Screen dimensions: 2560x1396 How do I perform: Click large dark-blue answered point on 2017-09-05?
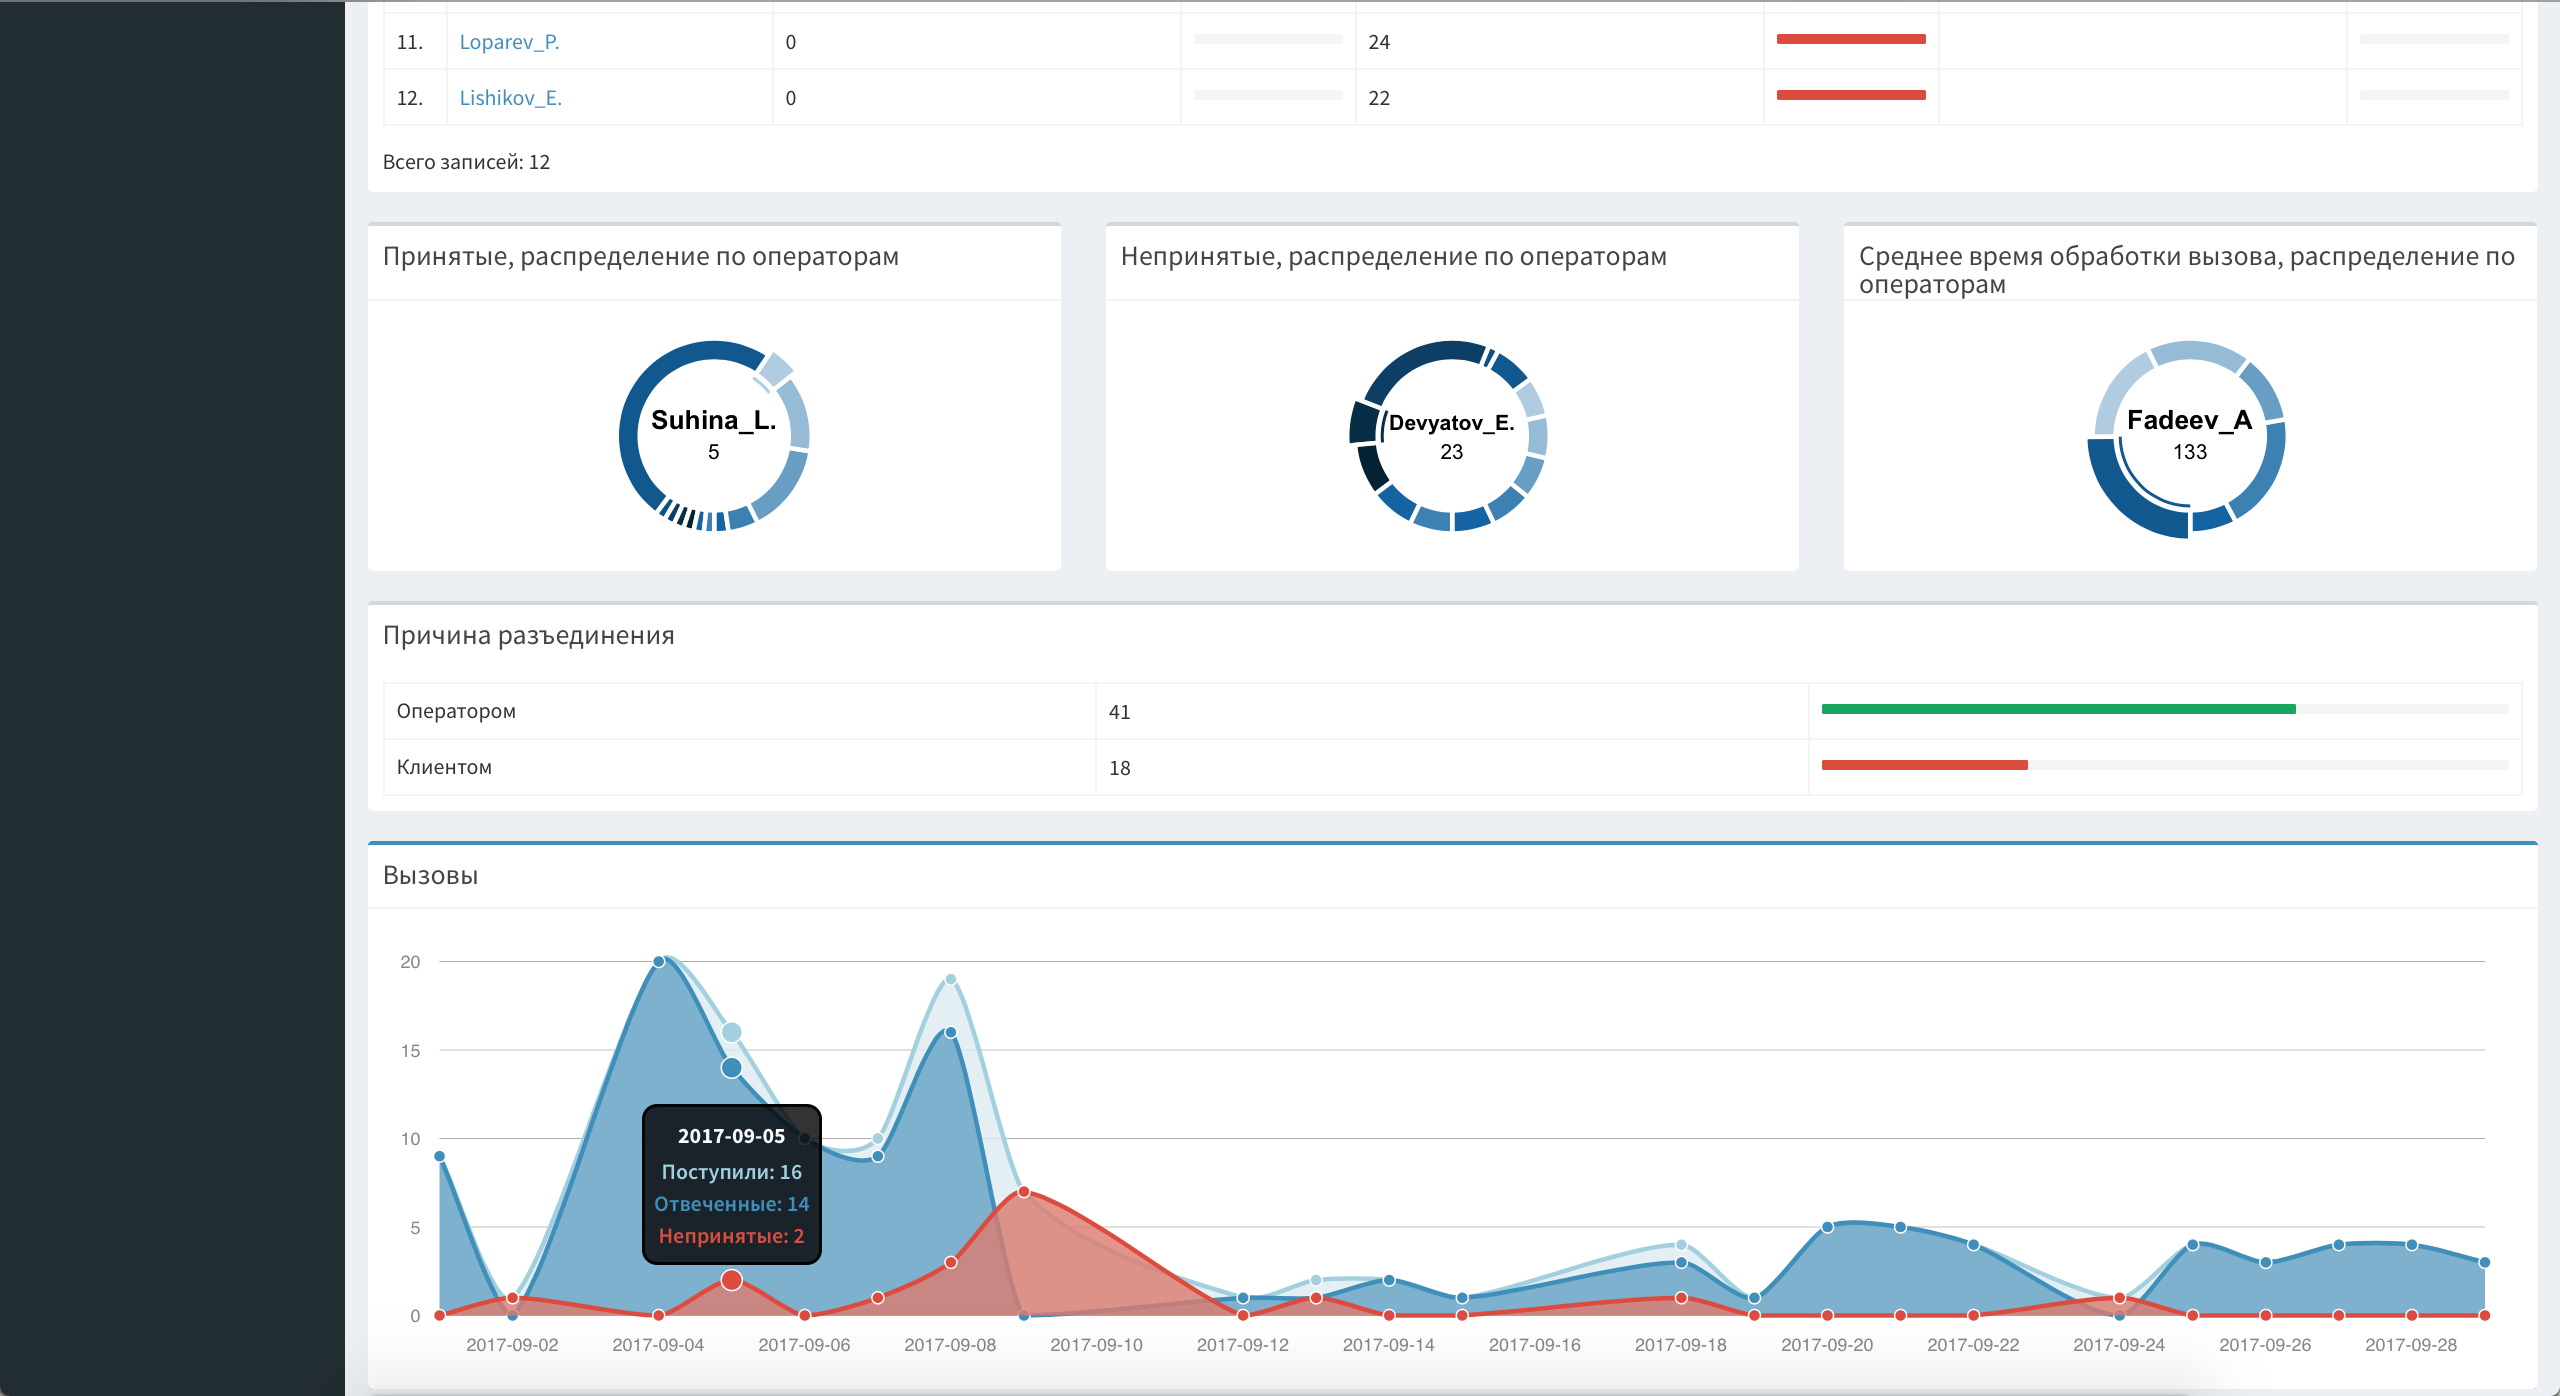click(x=731, y=1068)
